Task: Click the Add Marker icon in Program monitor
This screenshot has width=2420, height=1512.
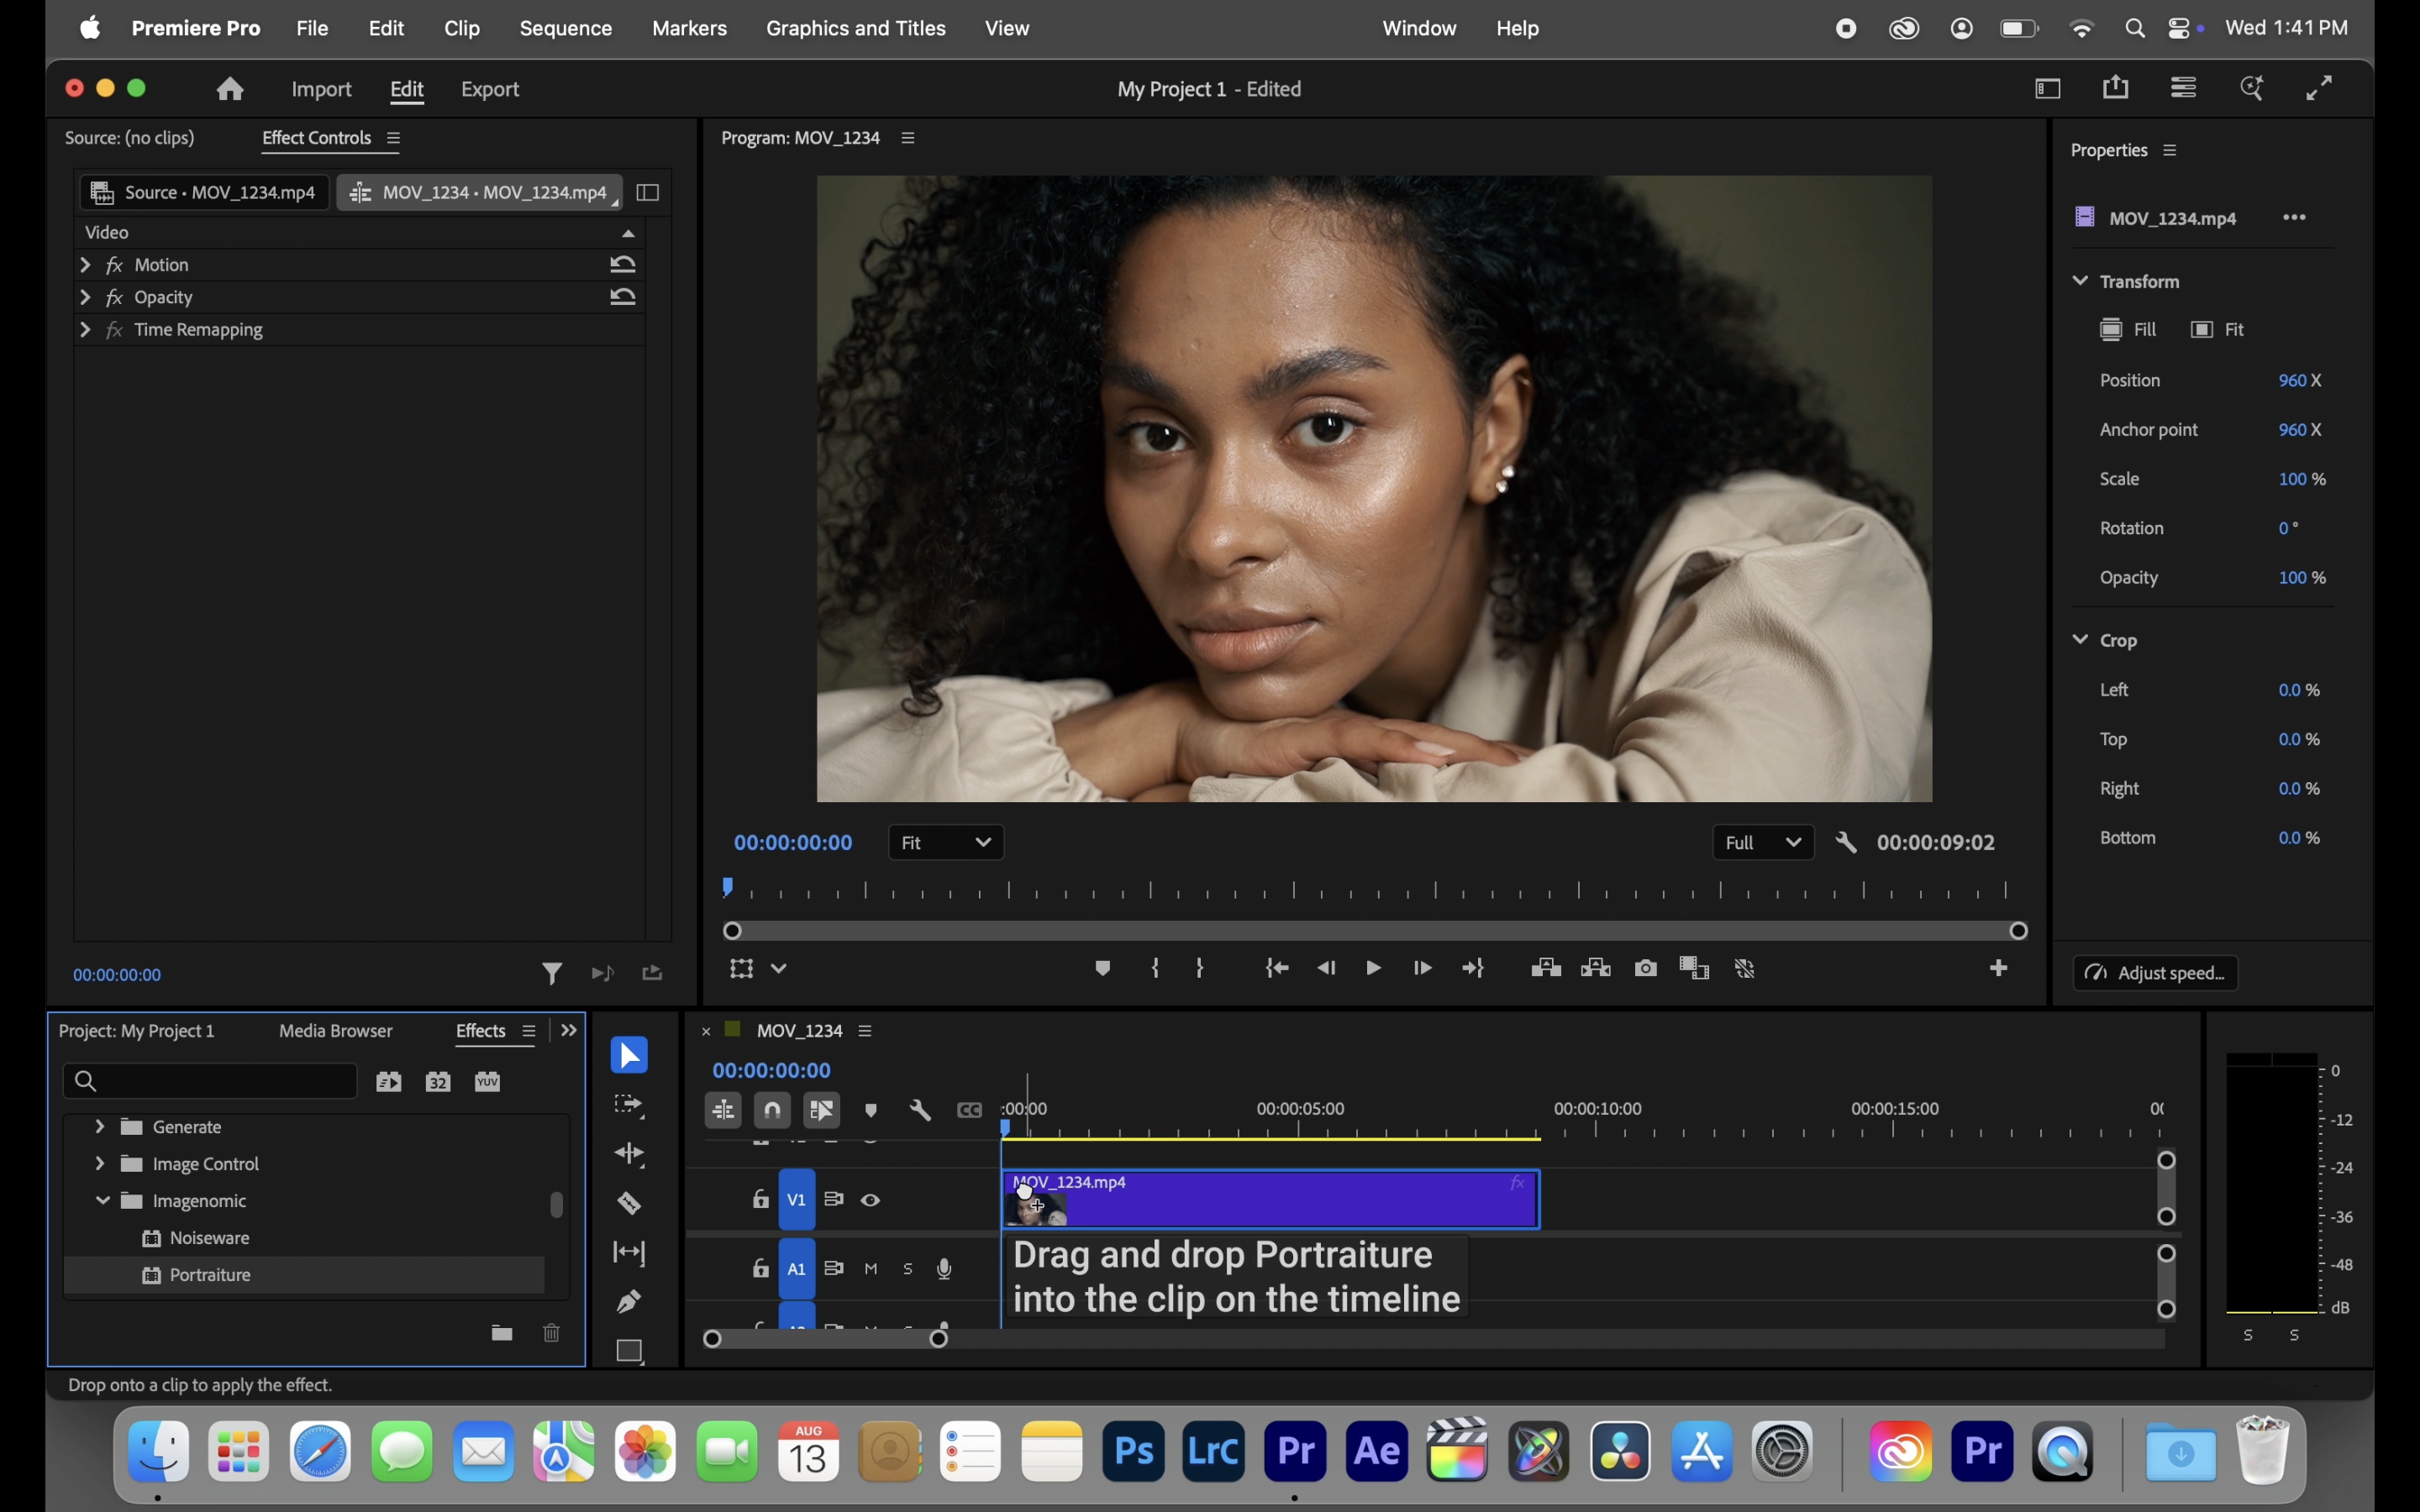Action: (1102, 968)
